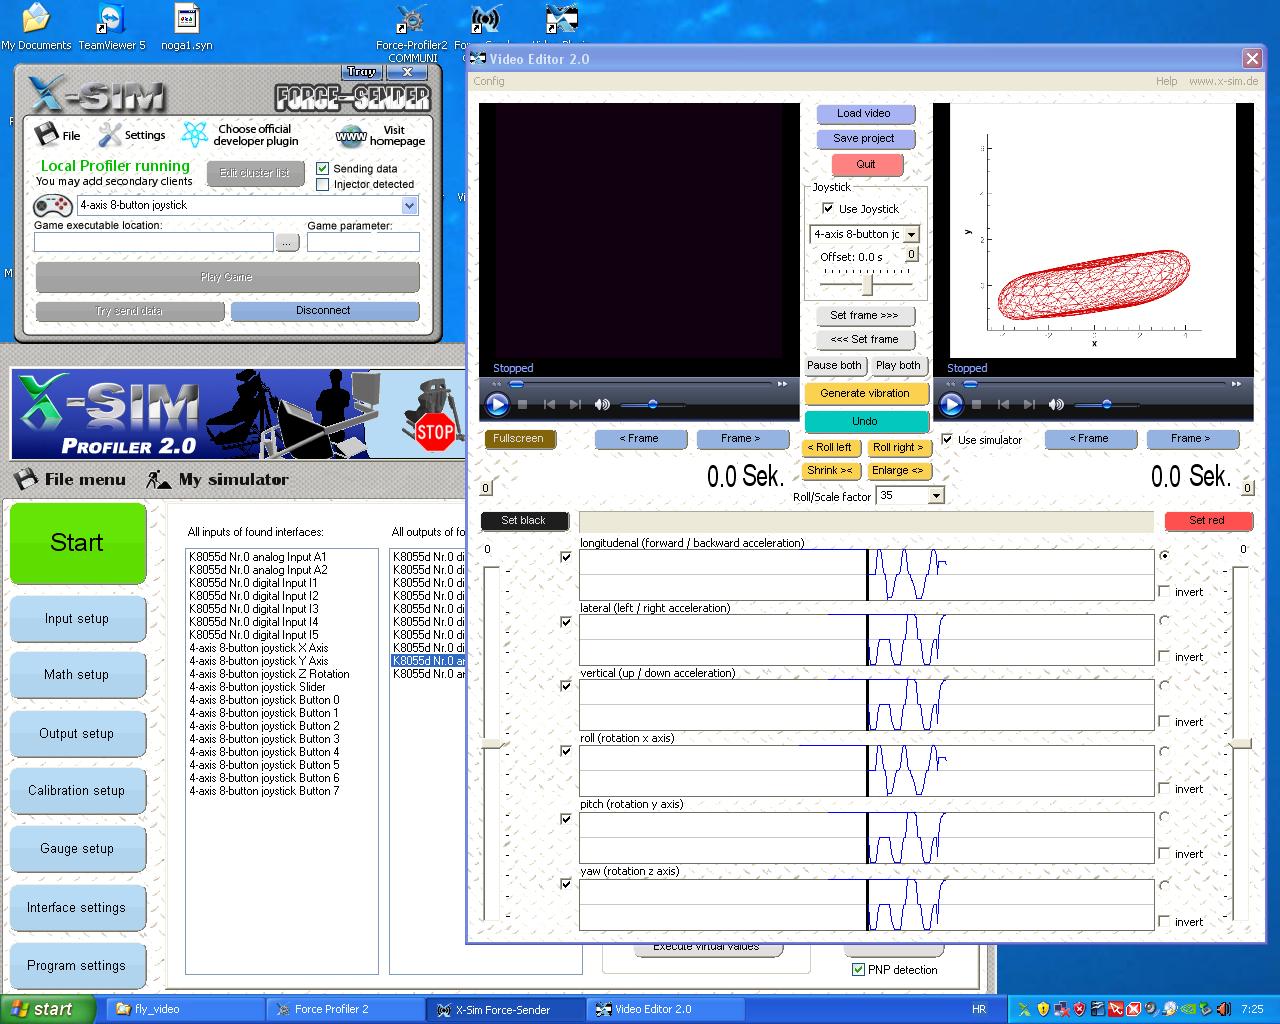The width and height of the screenshot is (1280, 1024).
Task: Open Settings in Force-Sender
Action: [x=145, y=135]
